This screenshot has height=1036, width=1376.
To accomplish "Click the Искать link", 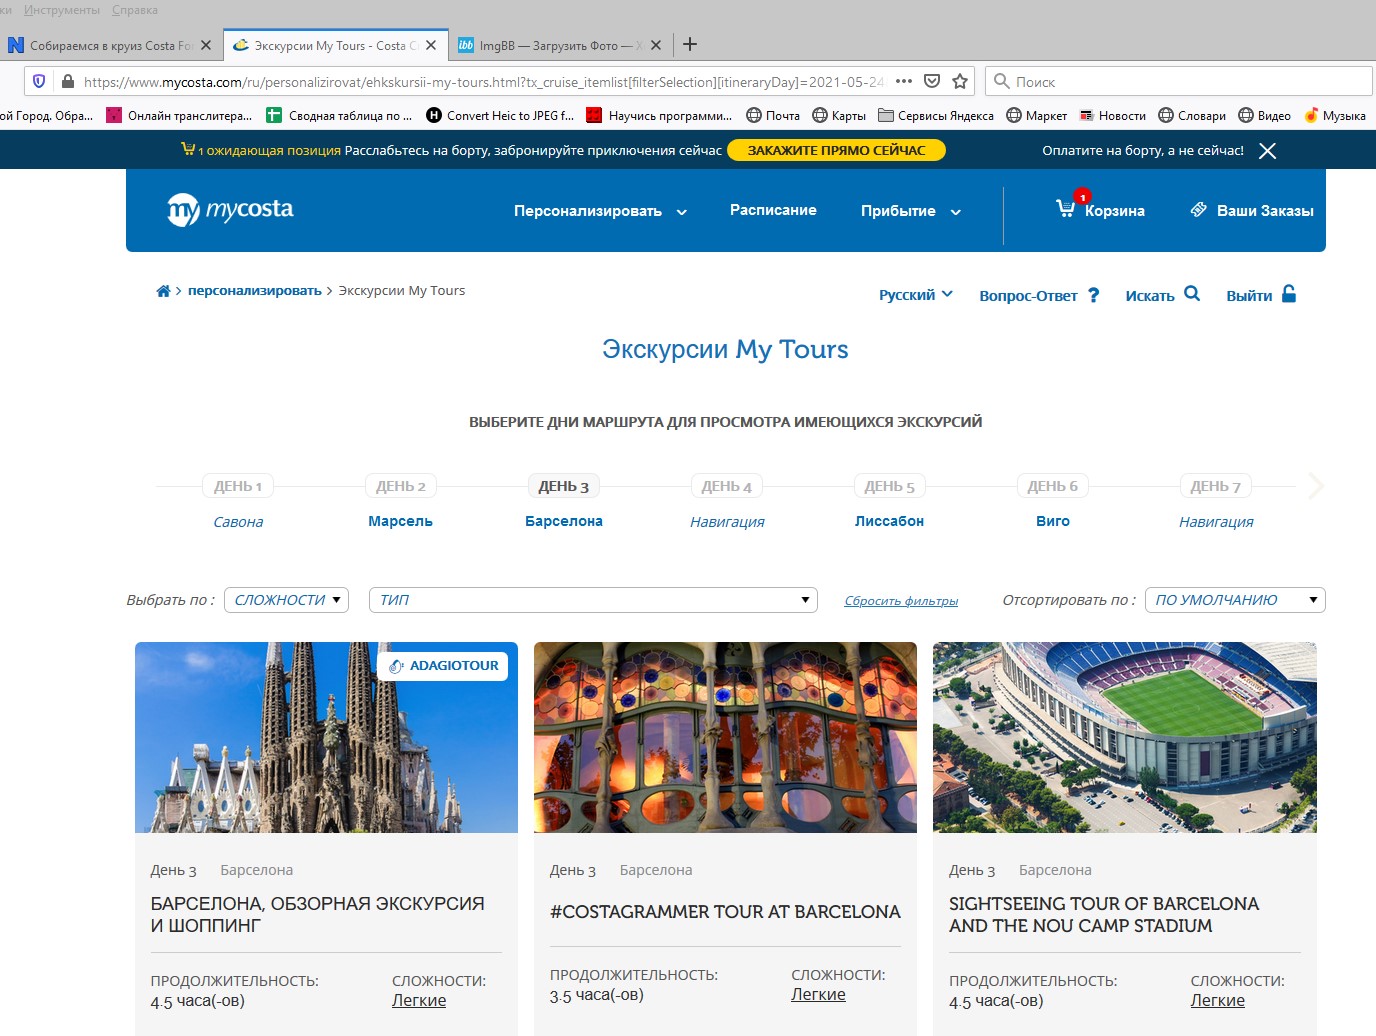I will coord(1150,296).
